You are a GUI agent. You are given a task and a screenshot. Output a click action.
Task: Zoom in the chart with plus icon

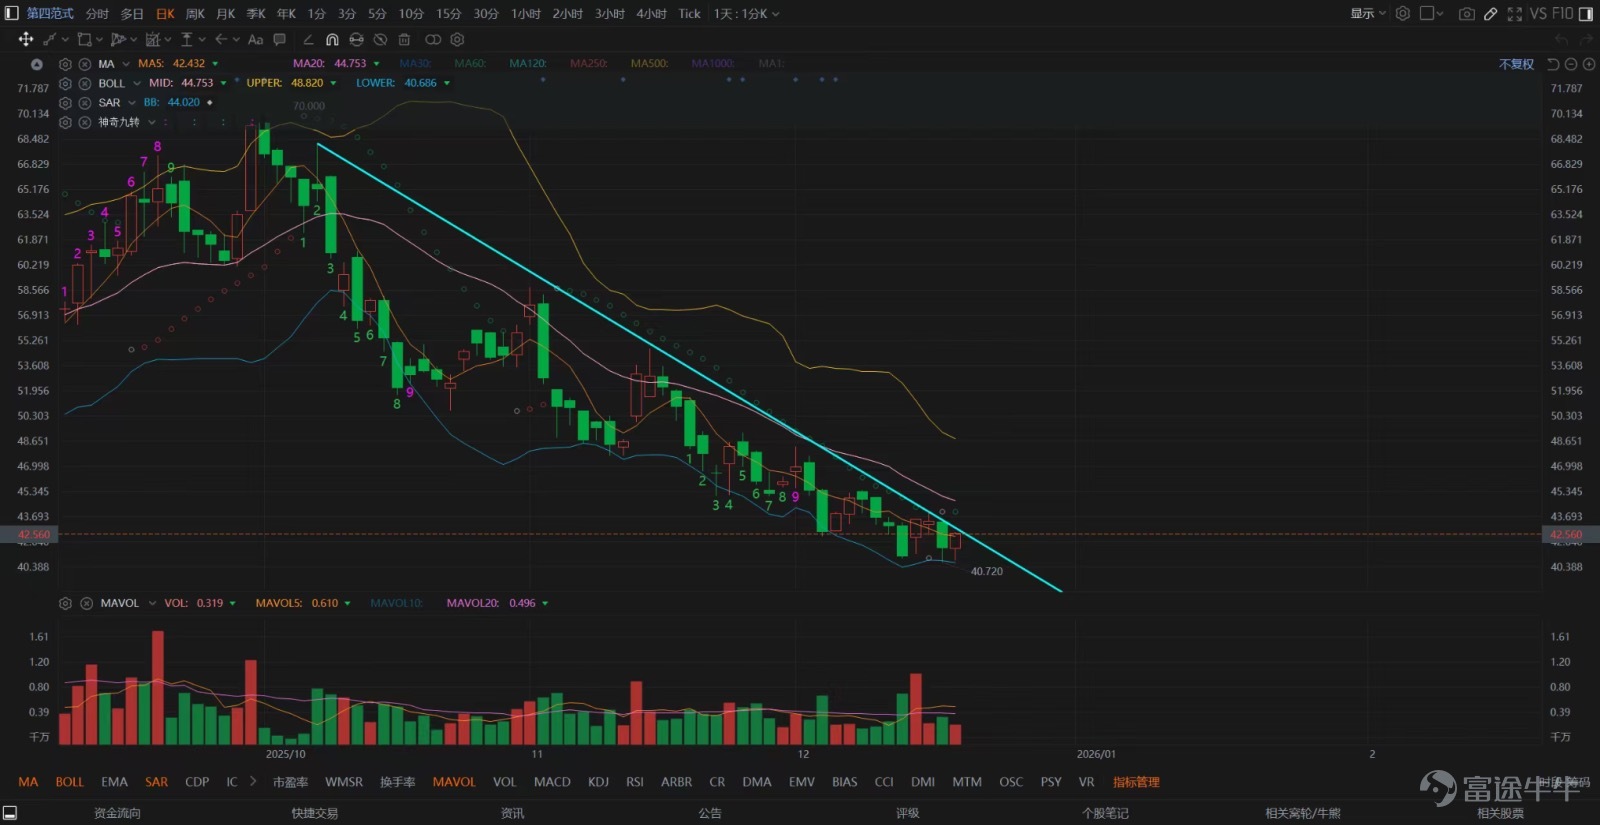pos(1589,64)
